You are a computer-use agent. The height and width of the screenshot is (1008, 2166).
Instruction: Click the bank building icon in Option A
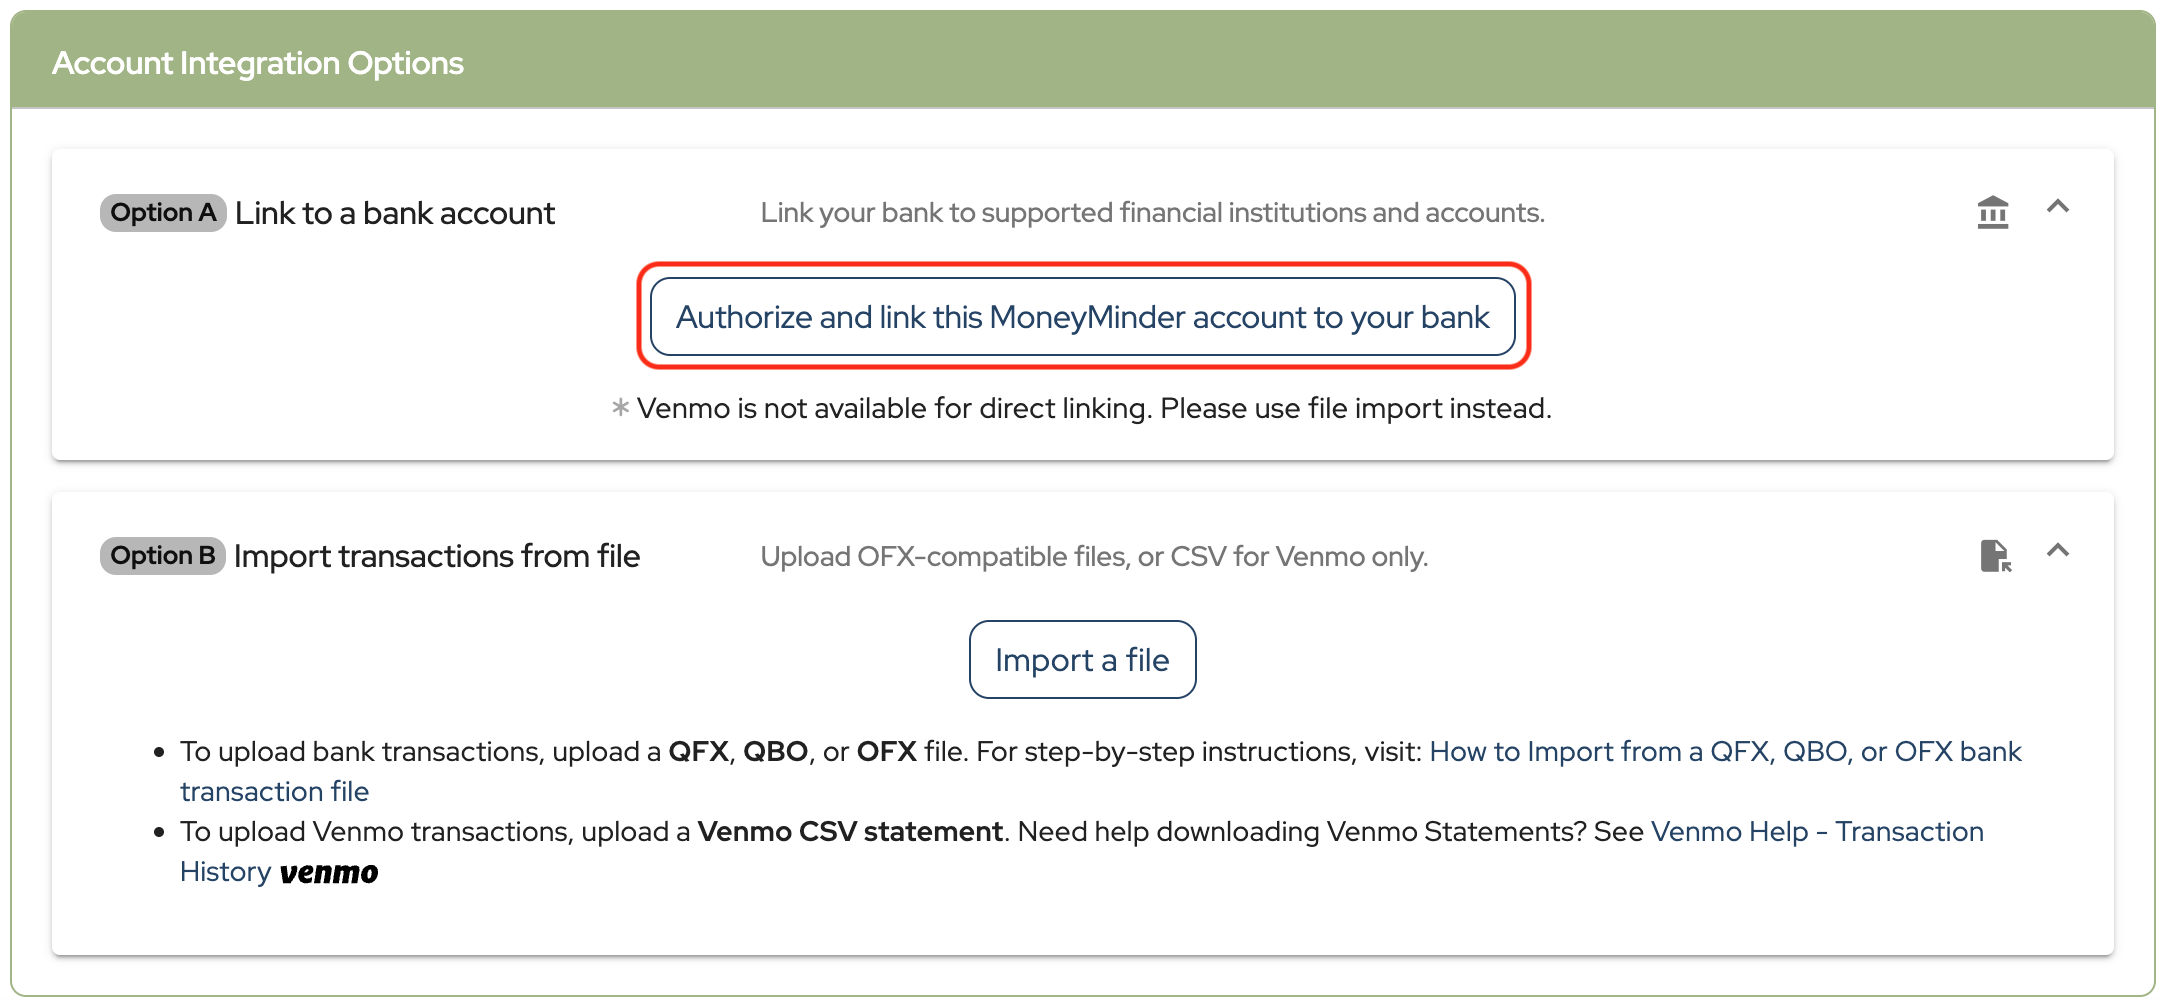click(1992, 212)
